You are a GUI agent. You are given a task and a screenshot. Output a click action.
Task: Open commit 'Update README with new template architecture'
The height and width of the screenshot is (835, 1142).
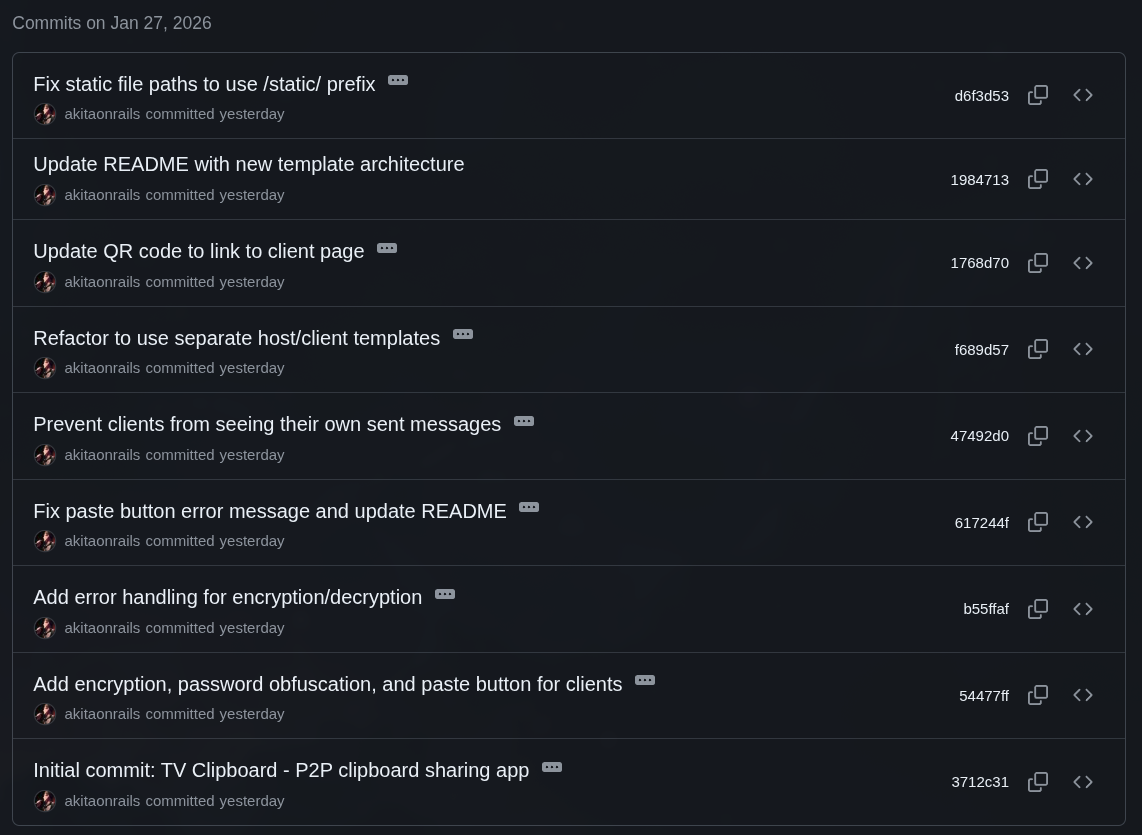point(248,164)
